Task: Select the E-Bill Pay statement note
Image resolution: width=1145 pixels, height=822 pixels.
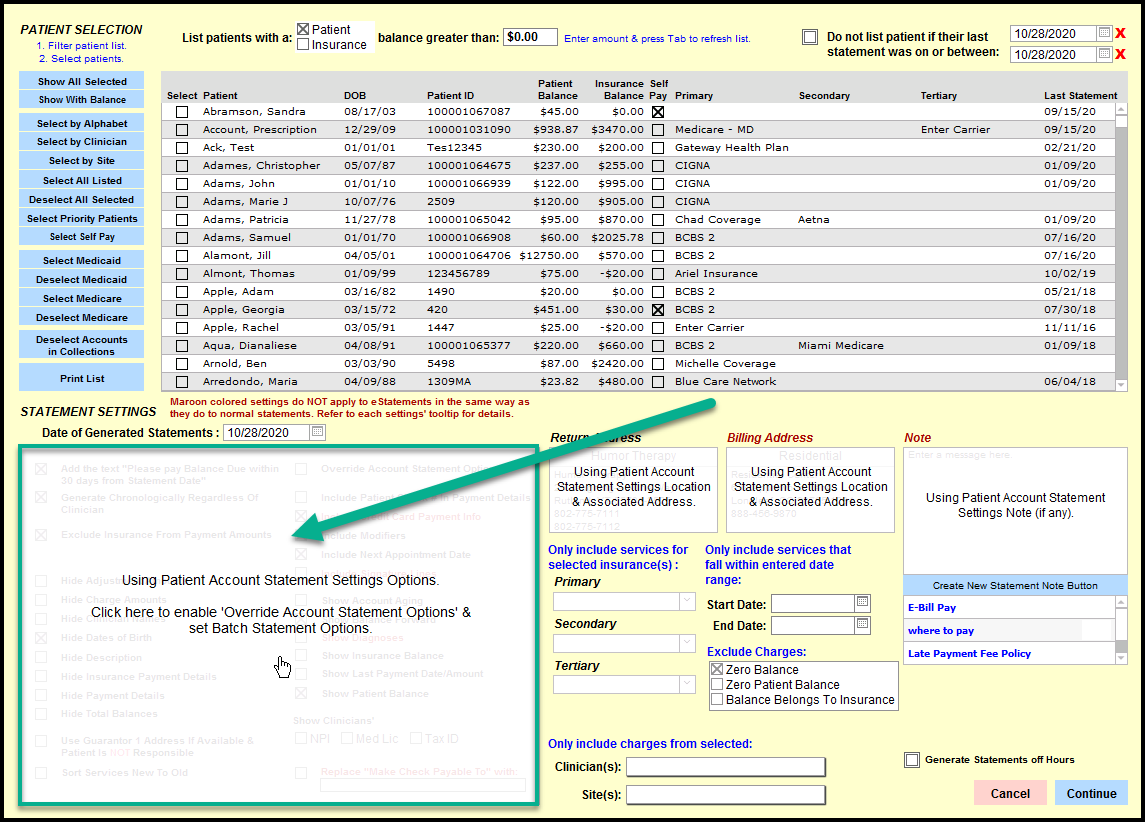Action: (932, 607)
